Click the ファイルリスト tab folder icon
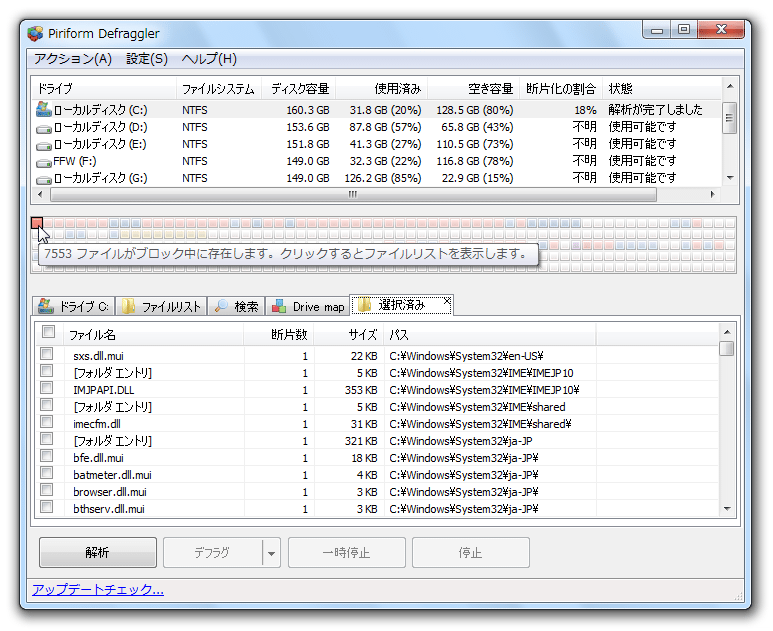The image size is (773, 631). coord(128,306)
